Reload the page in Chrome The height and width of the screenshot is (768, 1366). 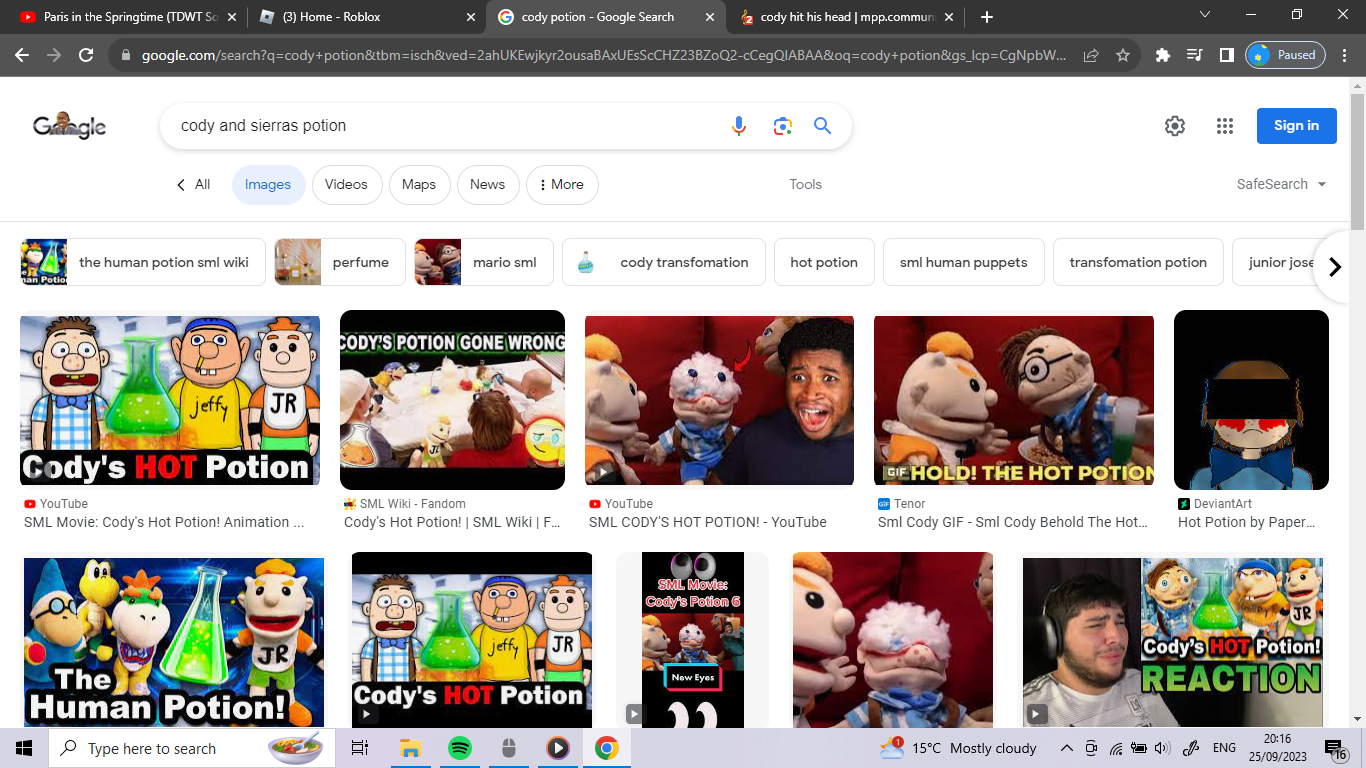click(86, 56)
